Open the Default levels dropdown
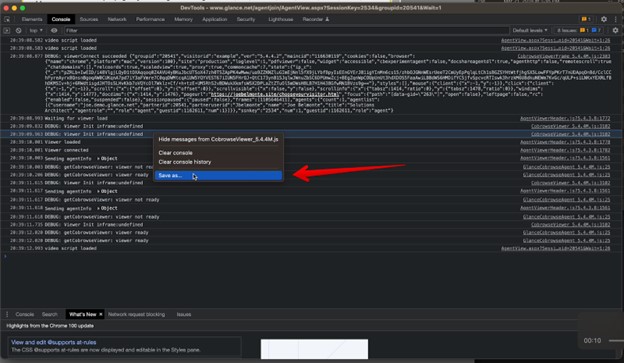 [x=530, y=30]
